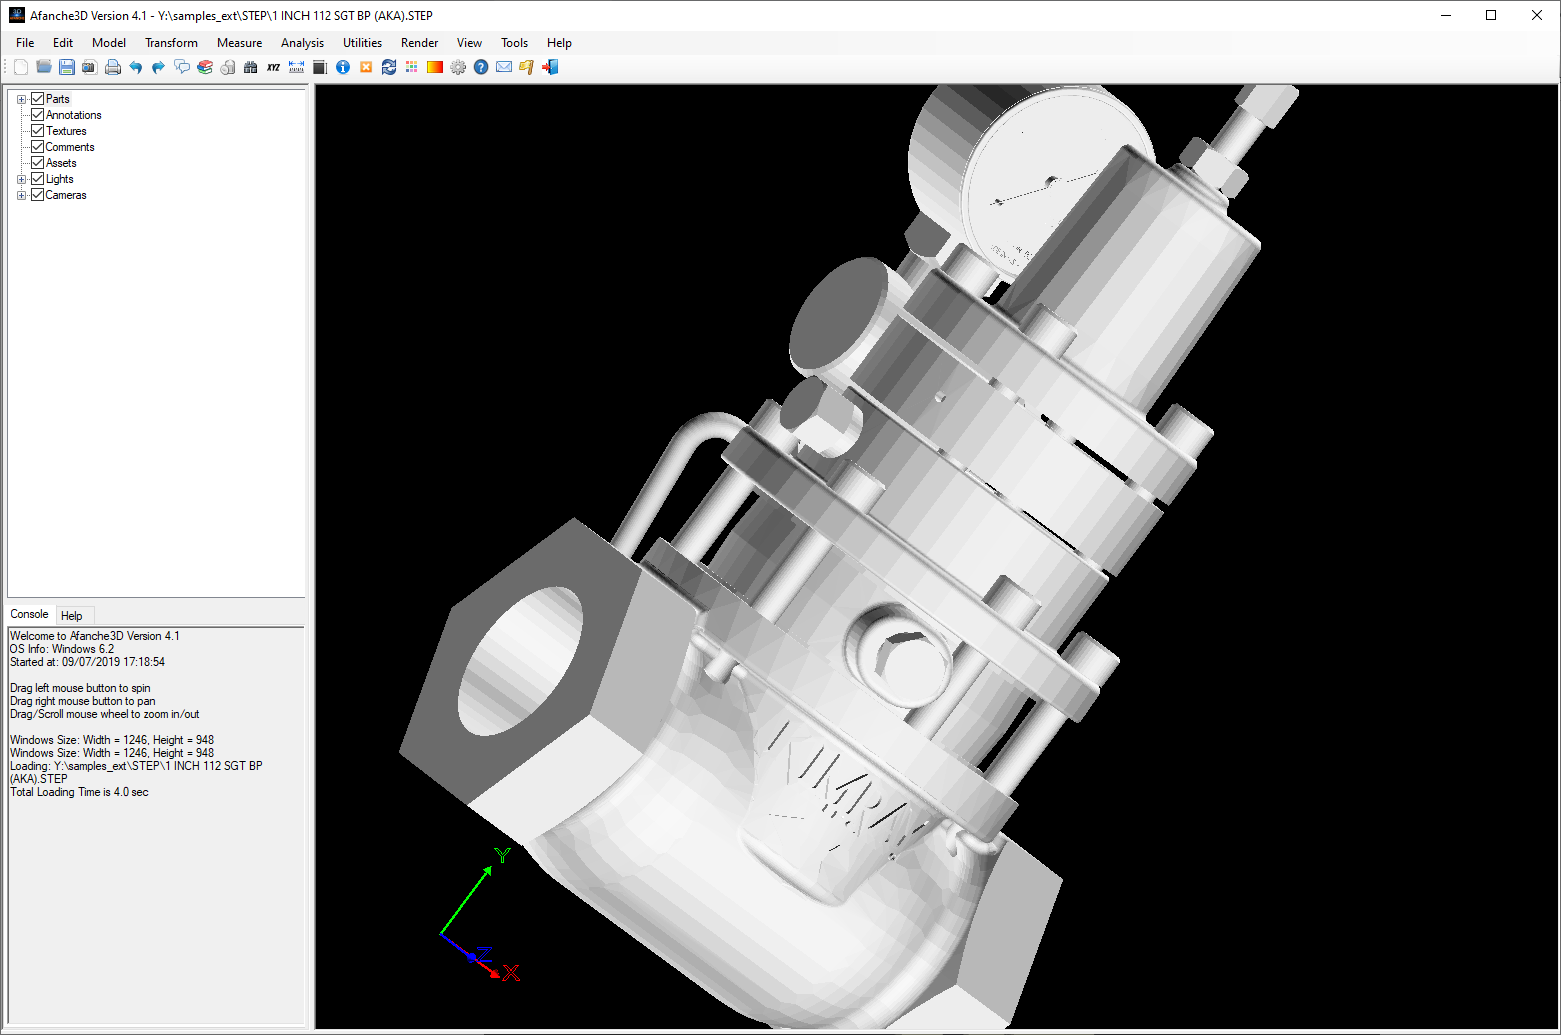Select the Assets tree item label
Image resolution: width=1561 pixels, height=1035 pixels.
61,163
